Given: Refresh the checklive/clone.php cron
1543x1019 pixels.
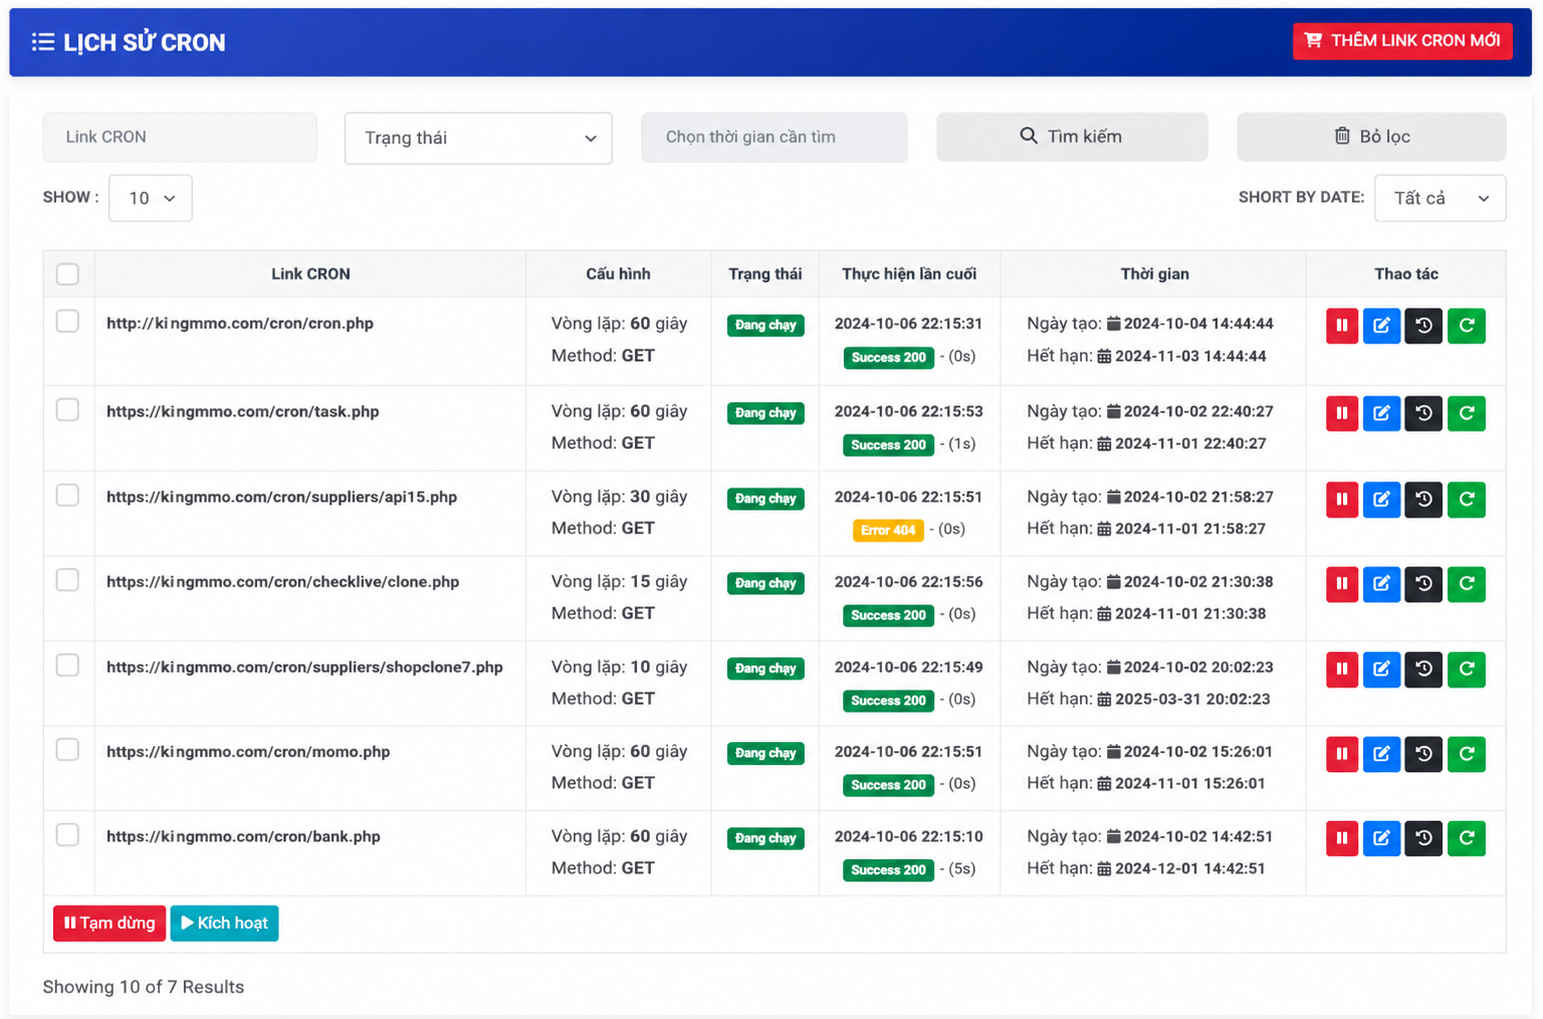Looking at the screenshot, I should (x=1466, y=584).
